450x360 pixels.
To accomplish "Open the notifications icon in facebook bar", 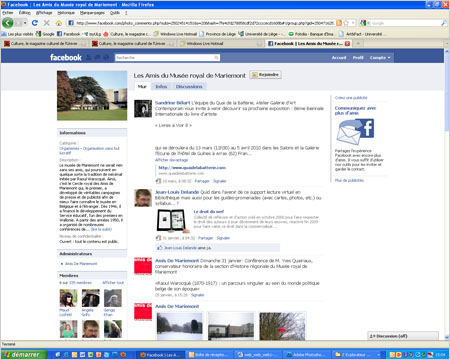I will click(x=106, y=57).
